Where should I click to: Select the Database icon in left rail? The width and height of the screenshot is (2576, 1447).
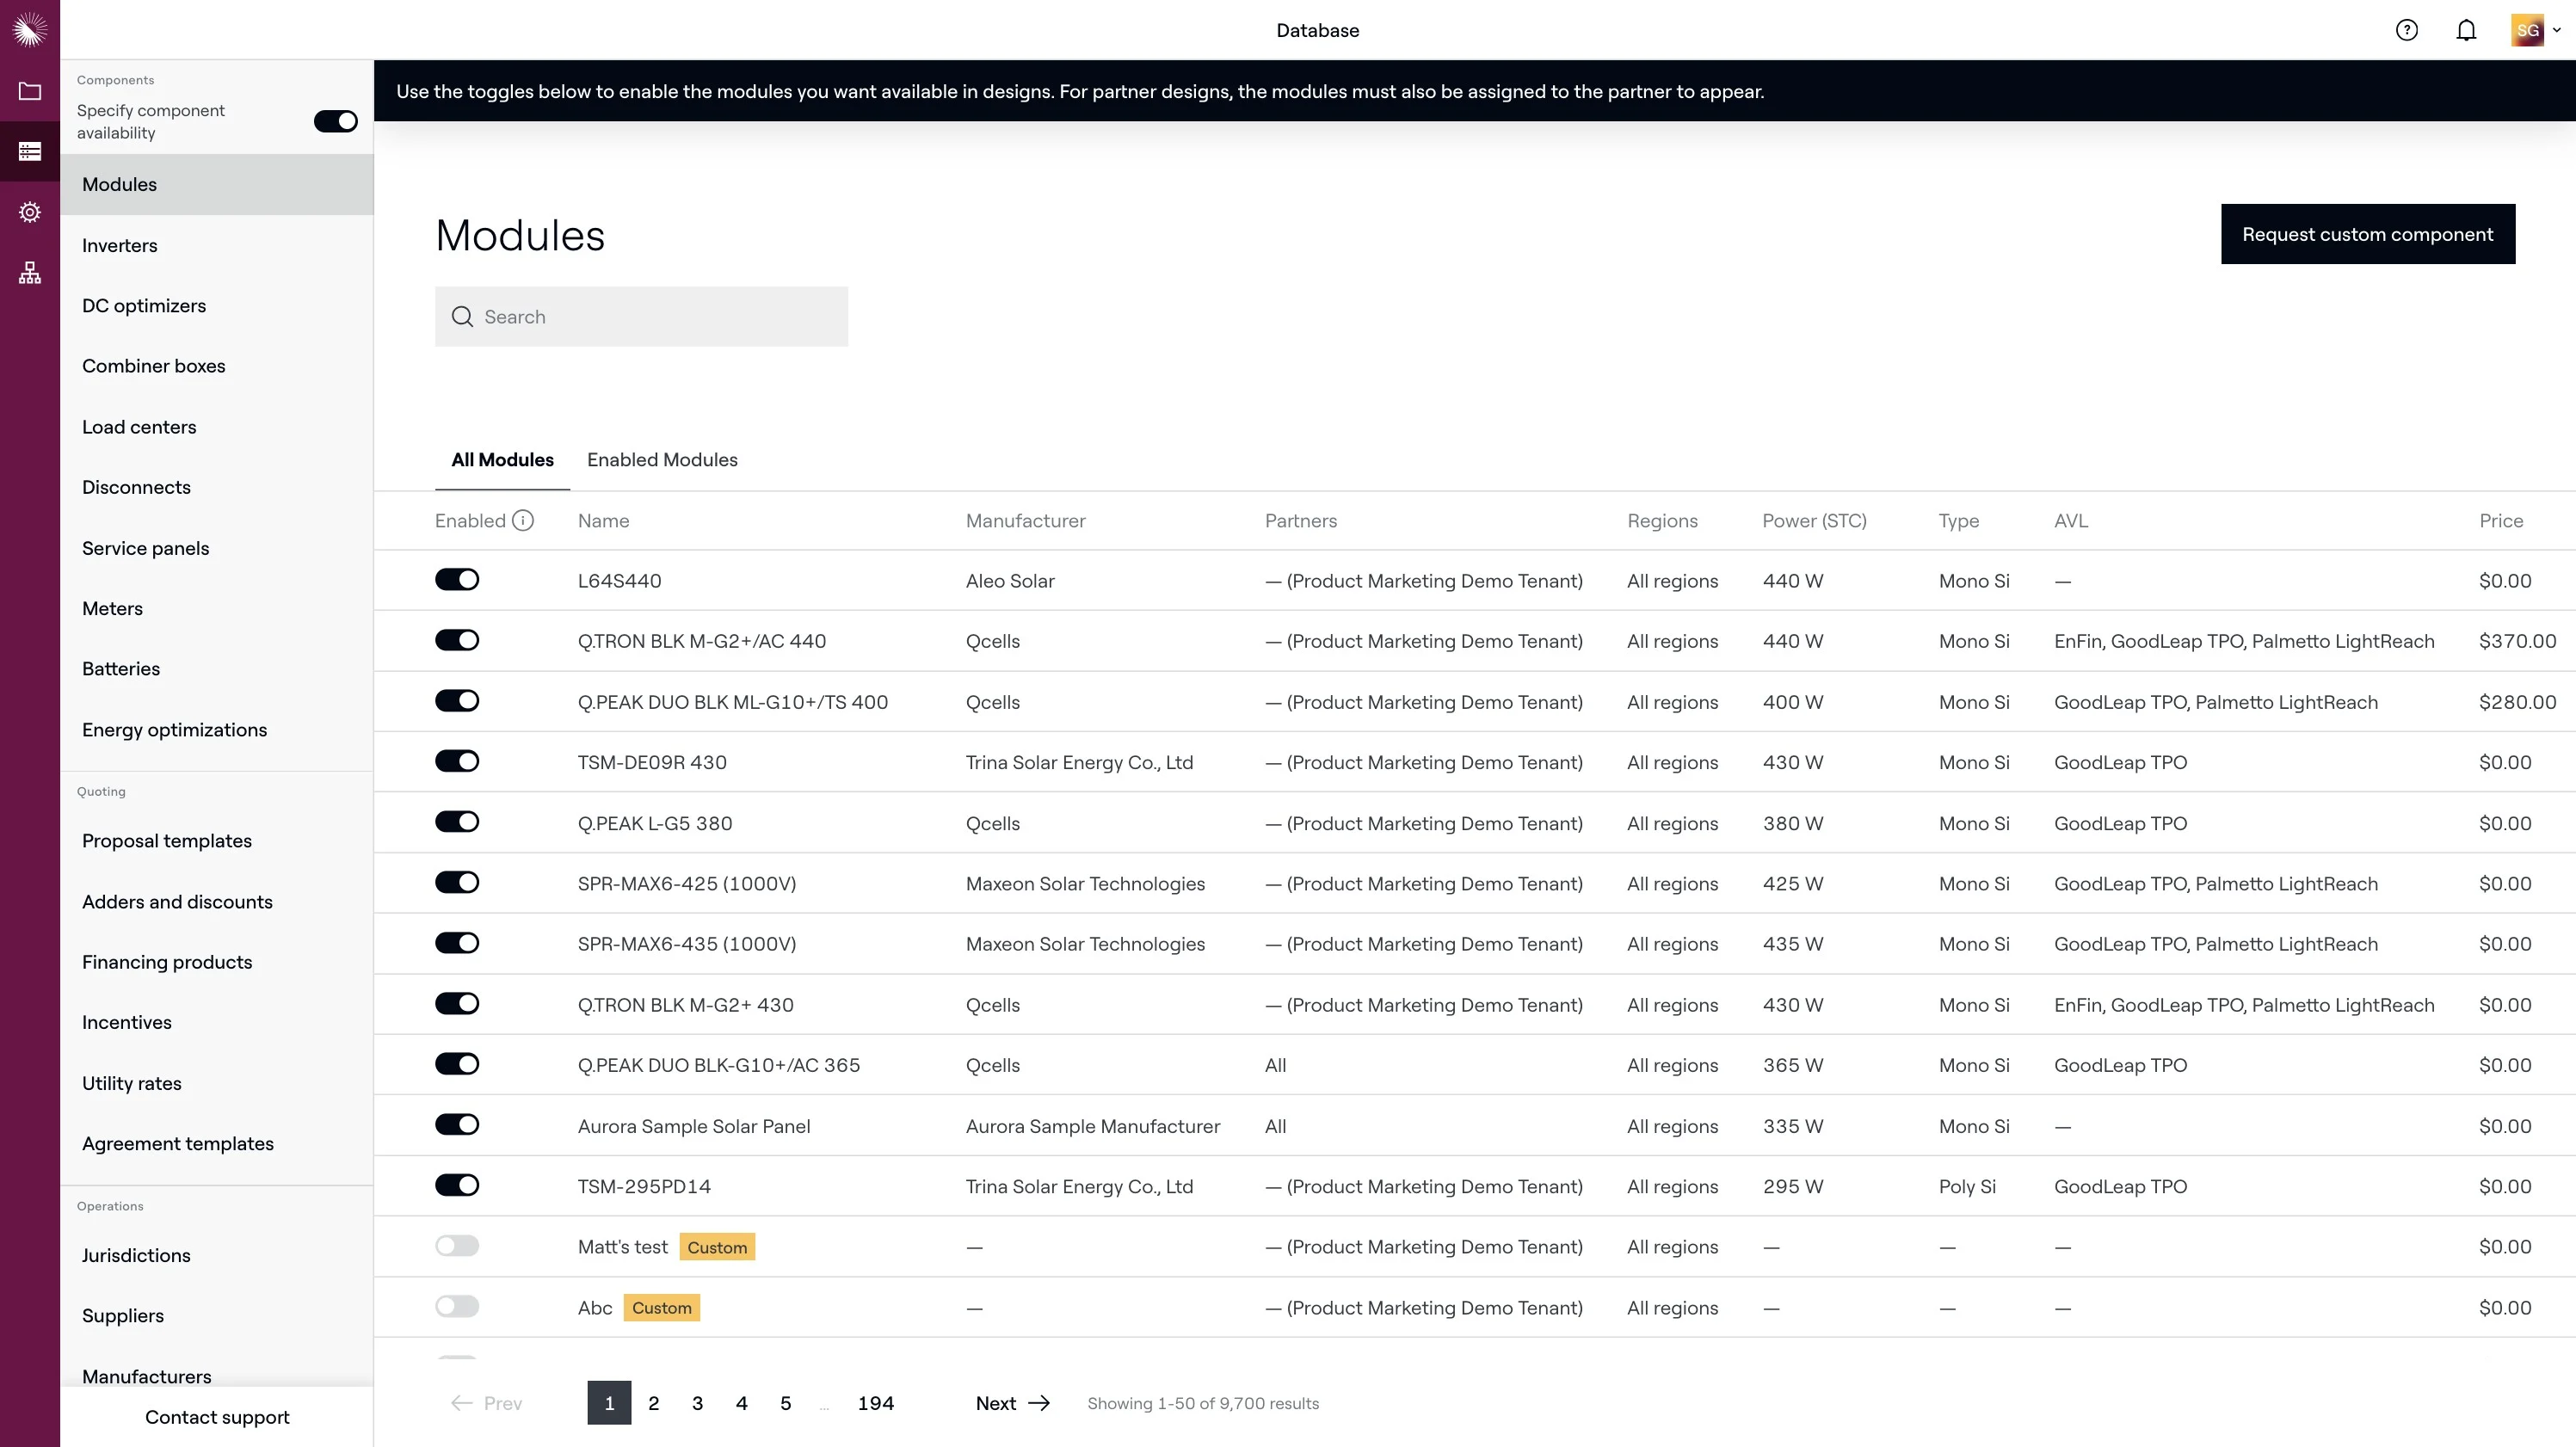[x=30, y=151]
